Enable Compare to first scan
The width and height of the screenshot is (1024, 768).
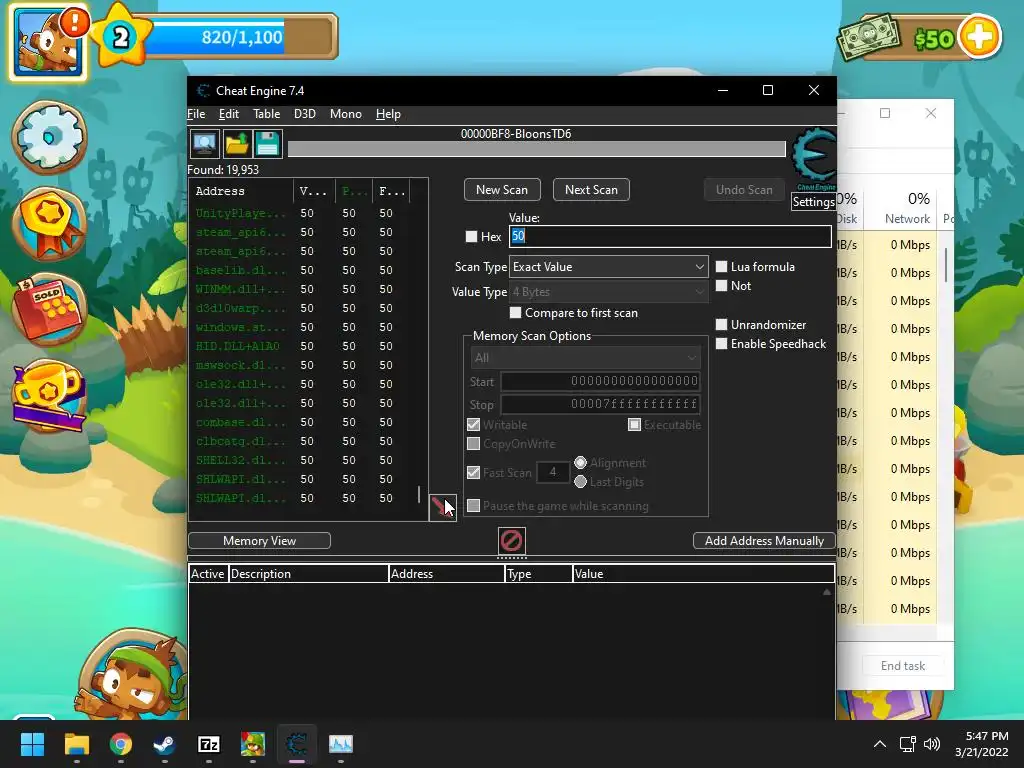click(x=515, y=313)
